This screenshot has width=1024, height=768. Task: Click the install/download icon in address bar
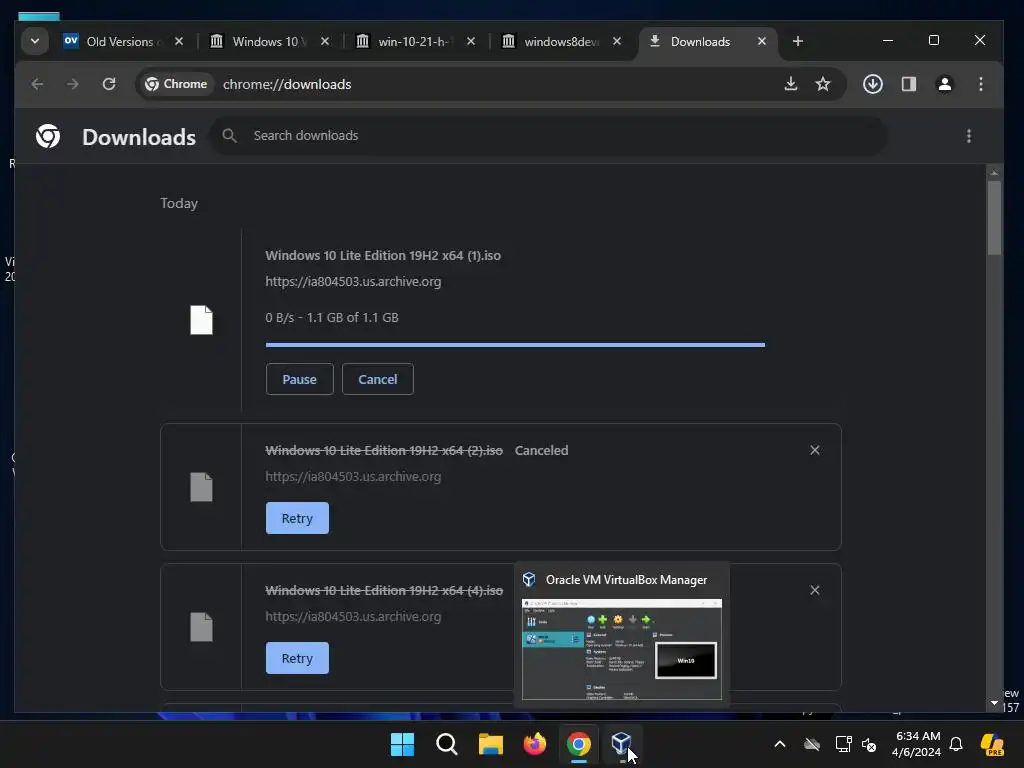click(x=791, y=84)
